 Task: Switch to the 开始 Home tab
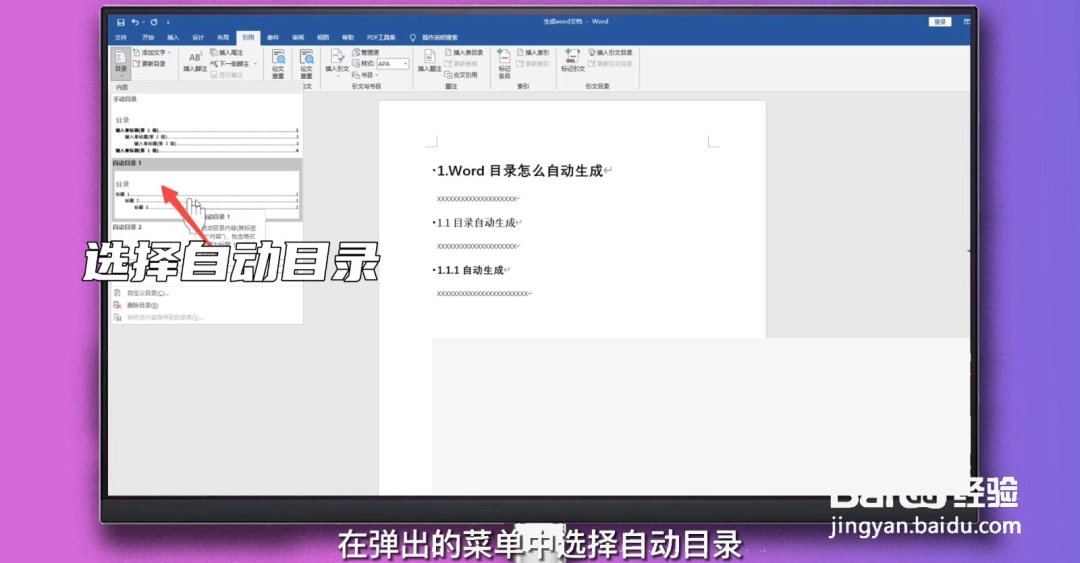point(148,37)
